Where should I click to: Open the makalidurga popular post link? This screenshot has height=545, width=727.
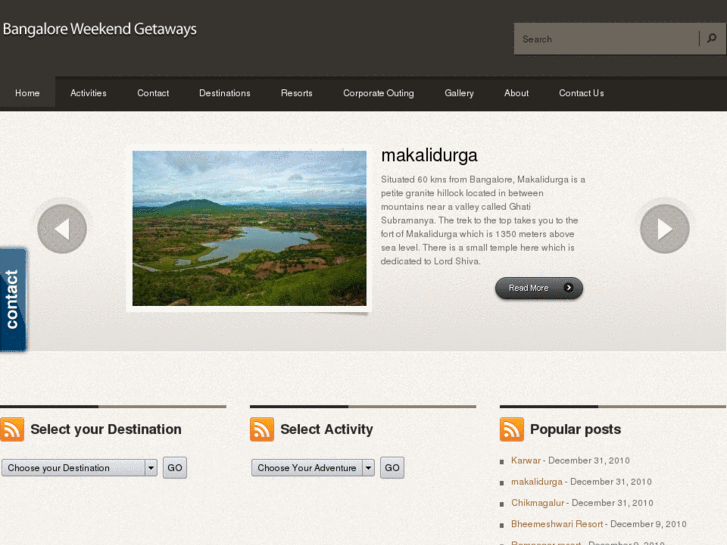click(x=537, y=481)
